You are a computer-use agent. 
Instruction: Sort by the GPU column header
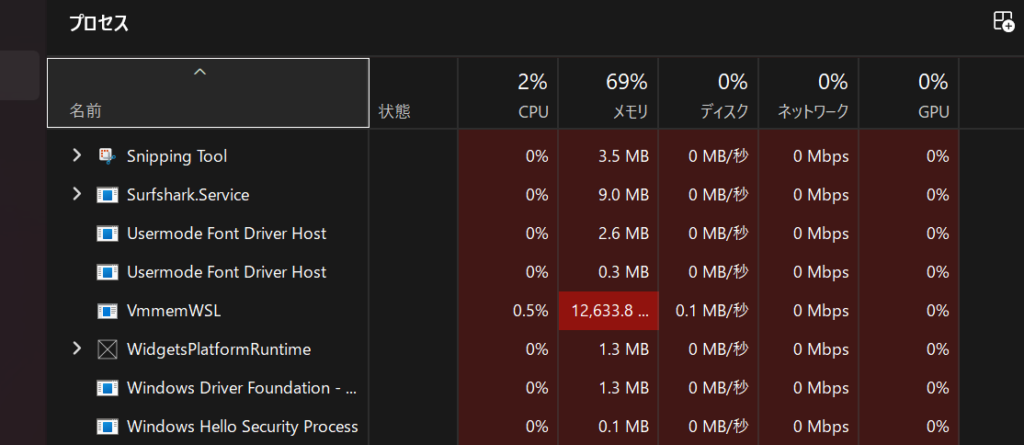908,93
